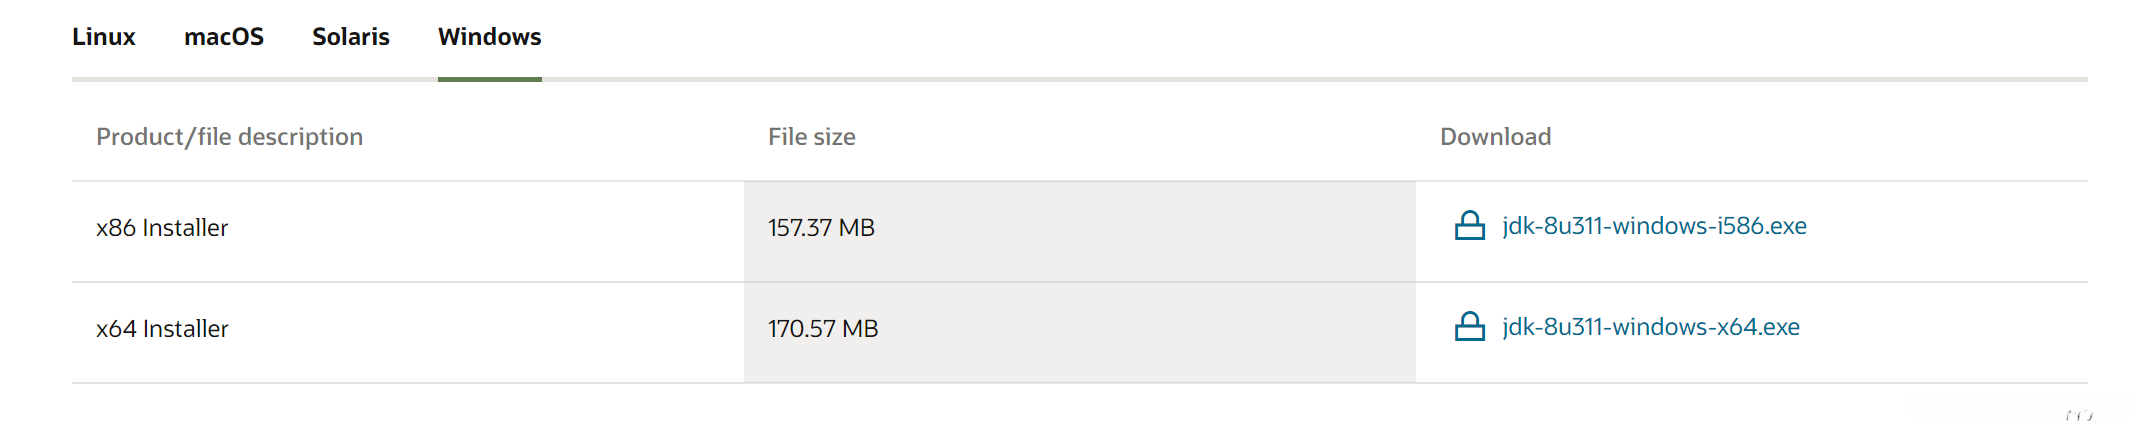Click the lock icon beside jdk-8u311-windows-i586.exe
Viewport: 2137px width, 430px height.
(x=1469, y=226)
